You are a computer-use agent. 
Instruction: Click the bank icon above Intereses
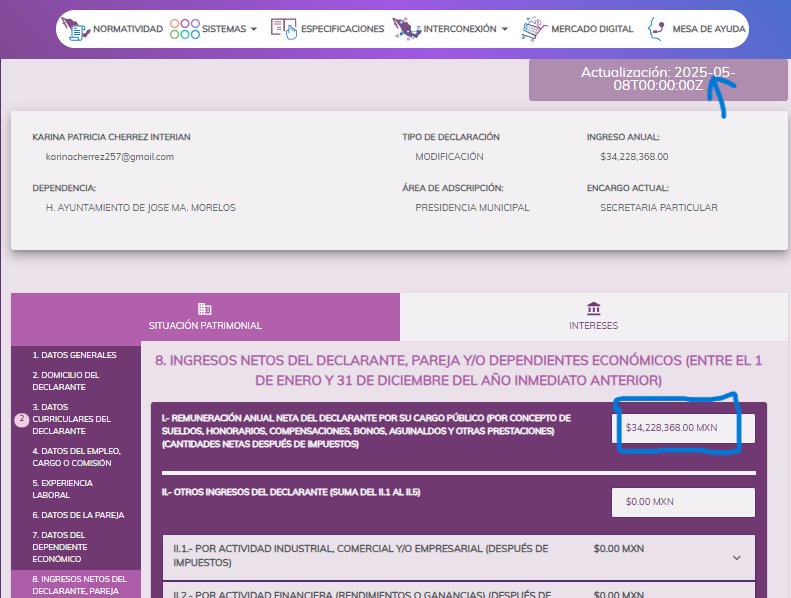pos(594,308)
